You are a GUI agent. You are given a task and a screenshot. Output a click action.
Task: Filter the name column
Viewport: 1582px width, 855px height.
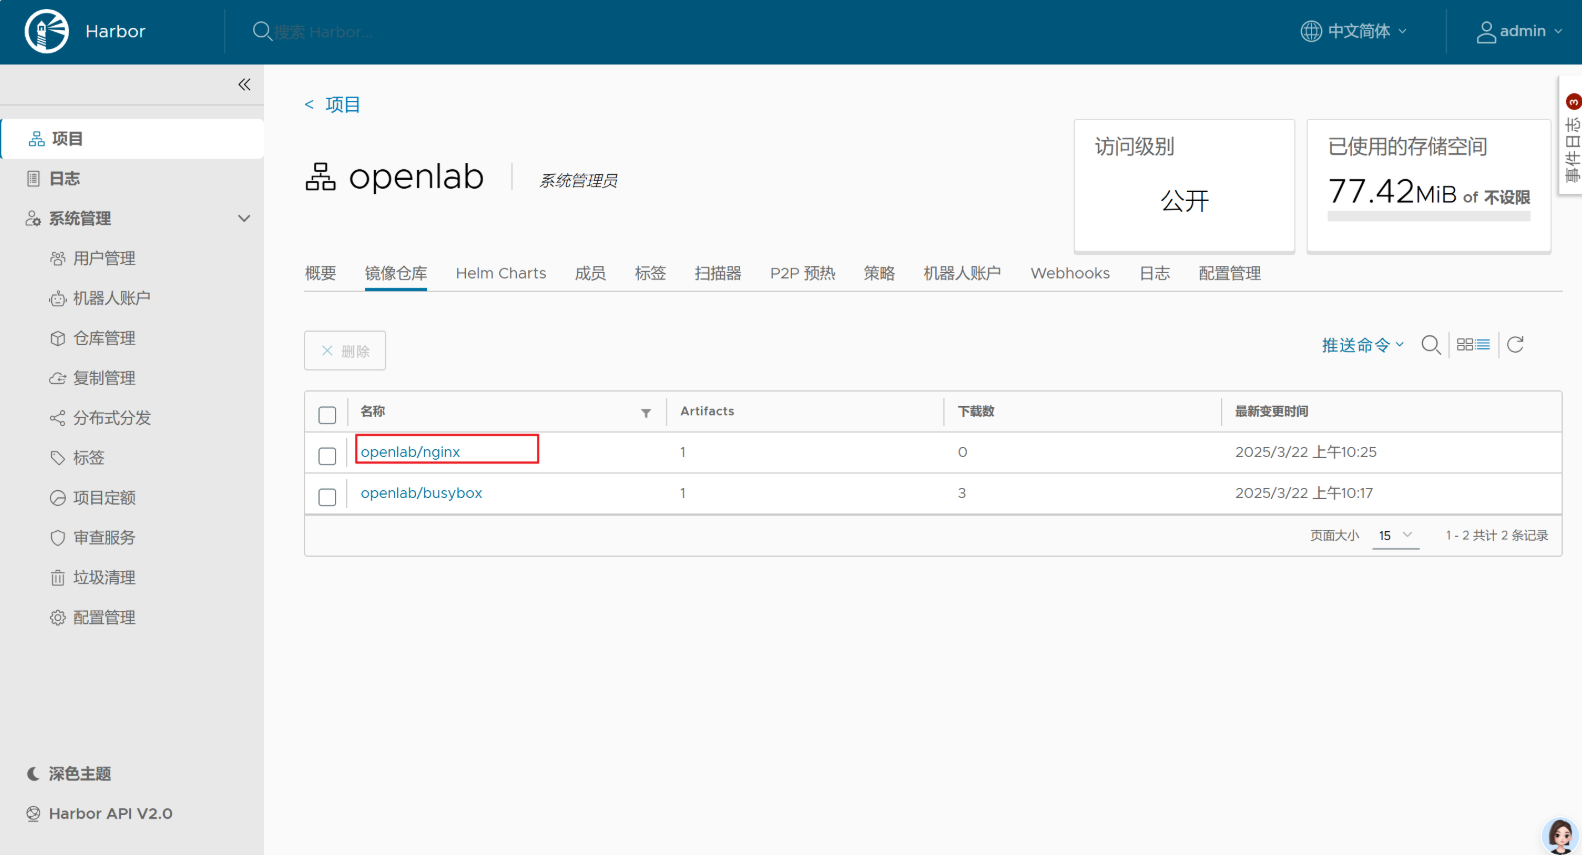click(x=646, y=413)
